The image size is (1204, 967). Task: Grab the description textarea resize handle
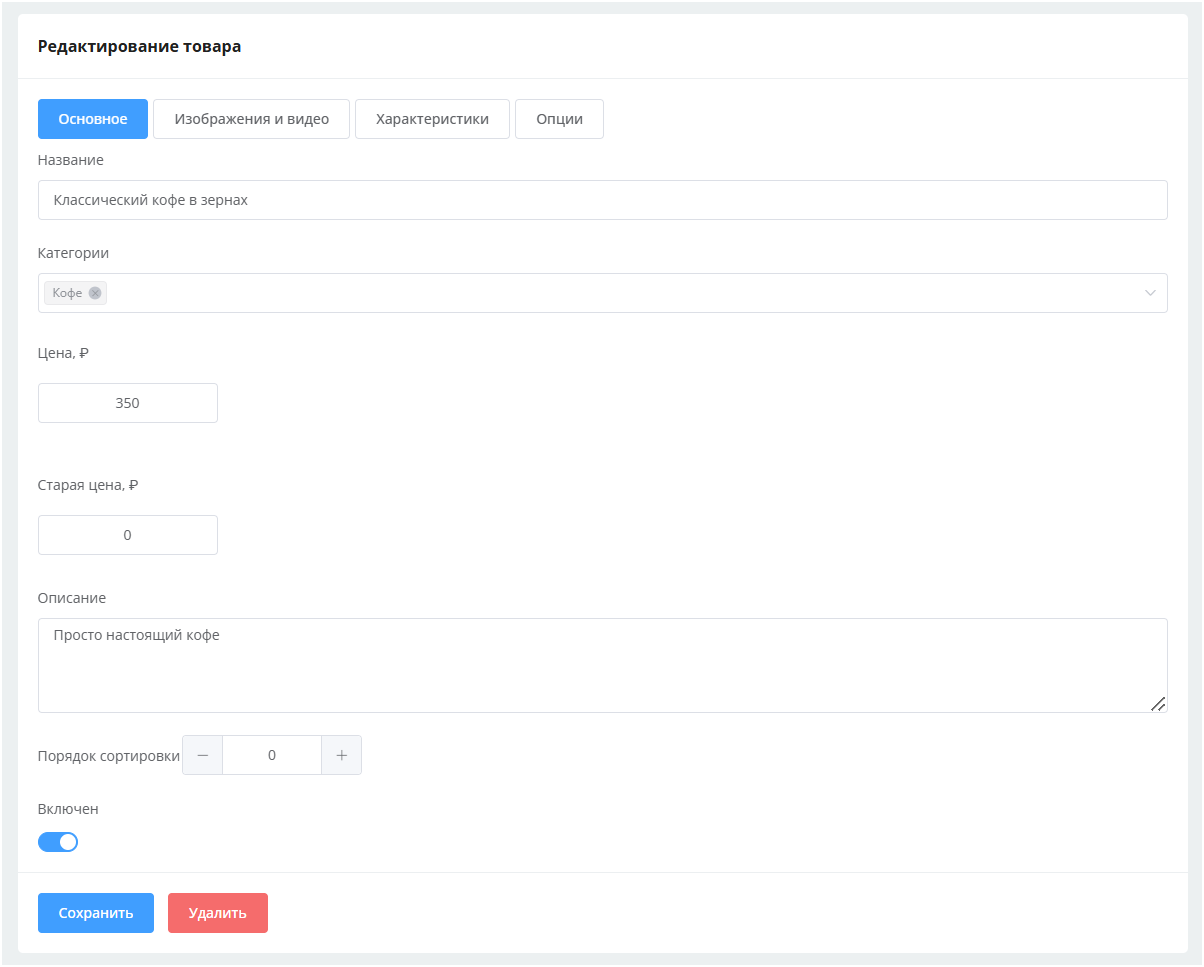click(1157, 704)
